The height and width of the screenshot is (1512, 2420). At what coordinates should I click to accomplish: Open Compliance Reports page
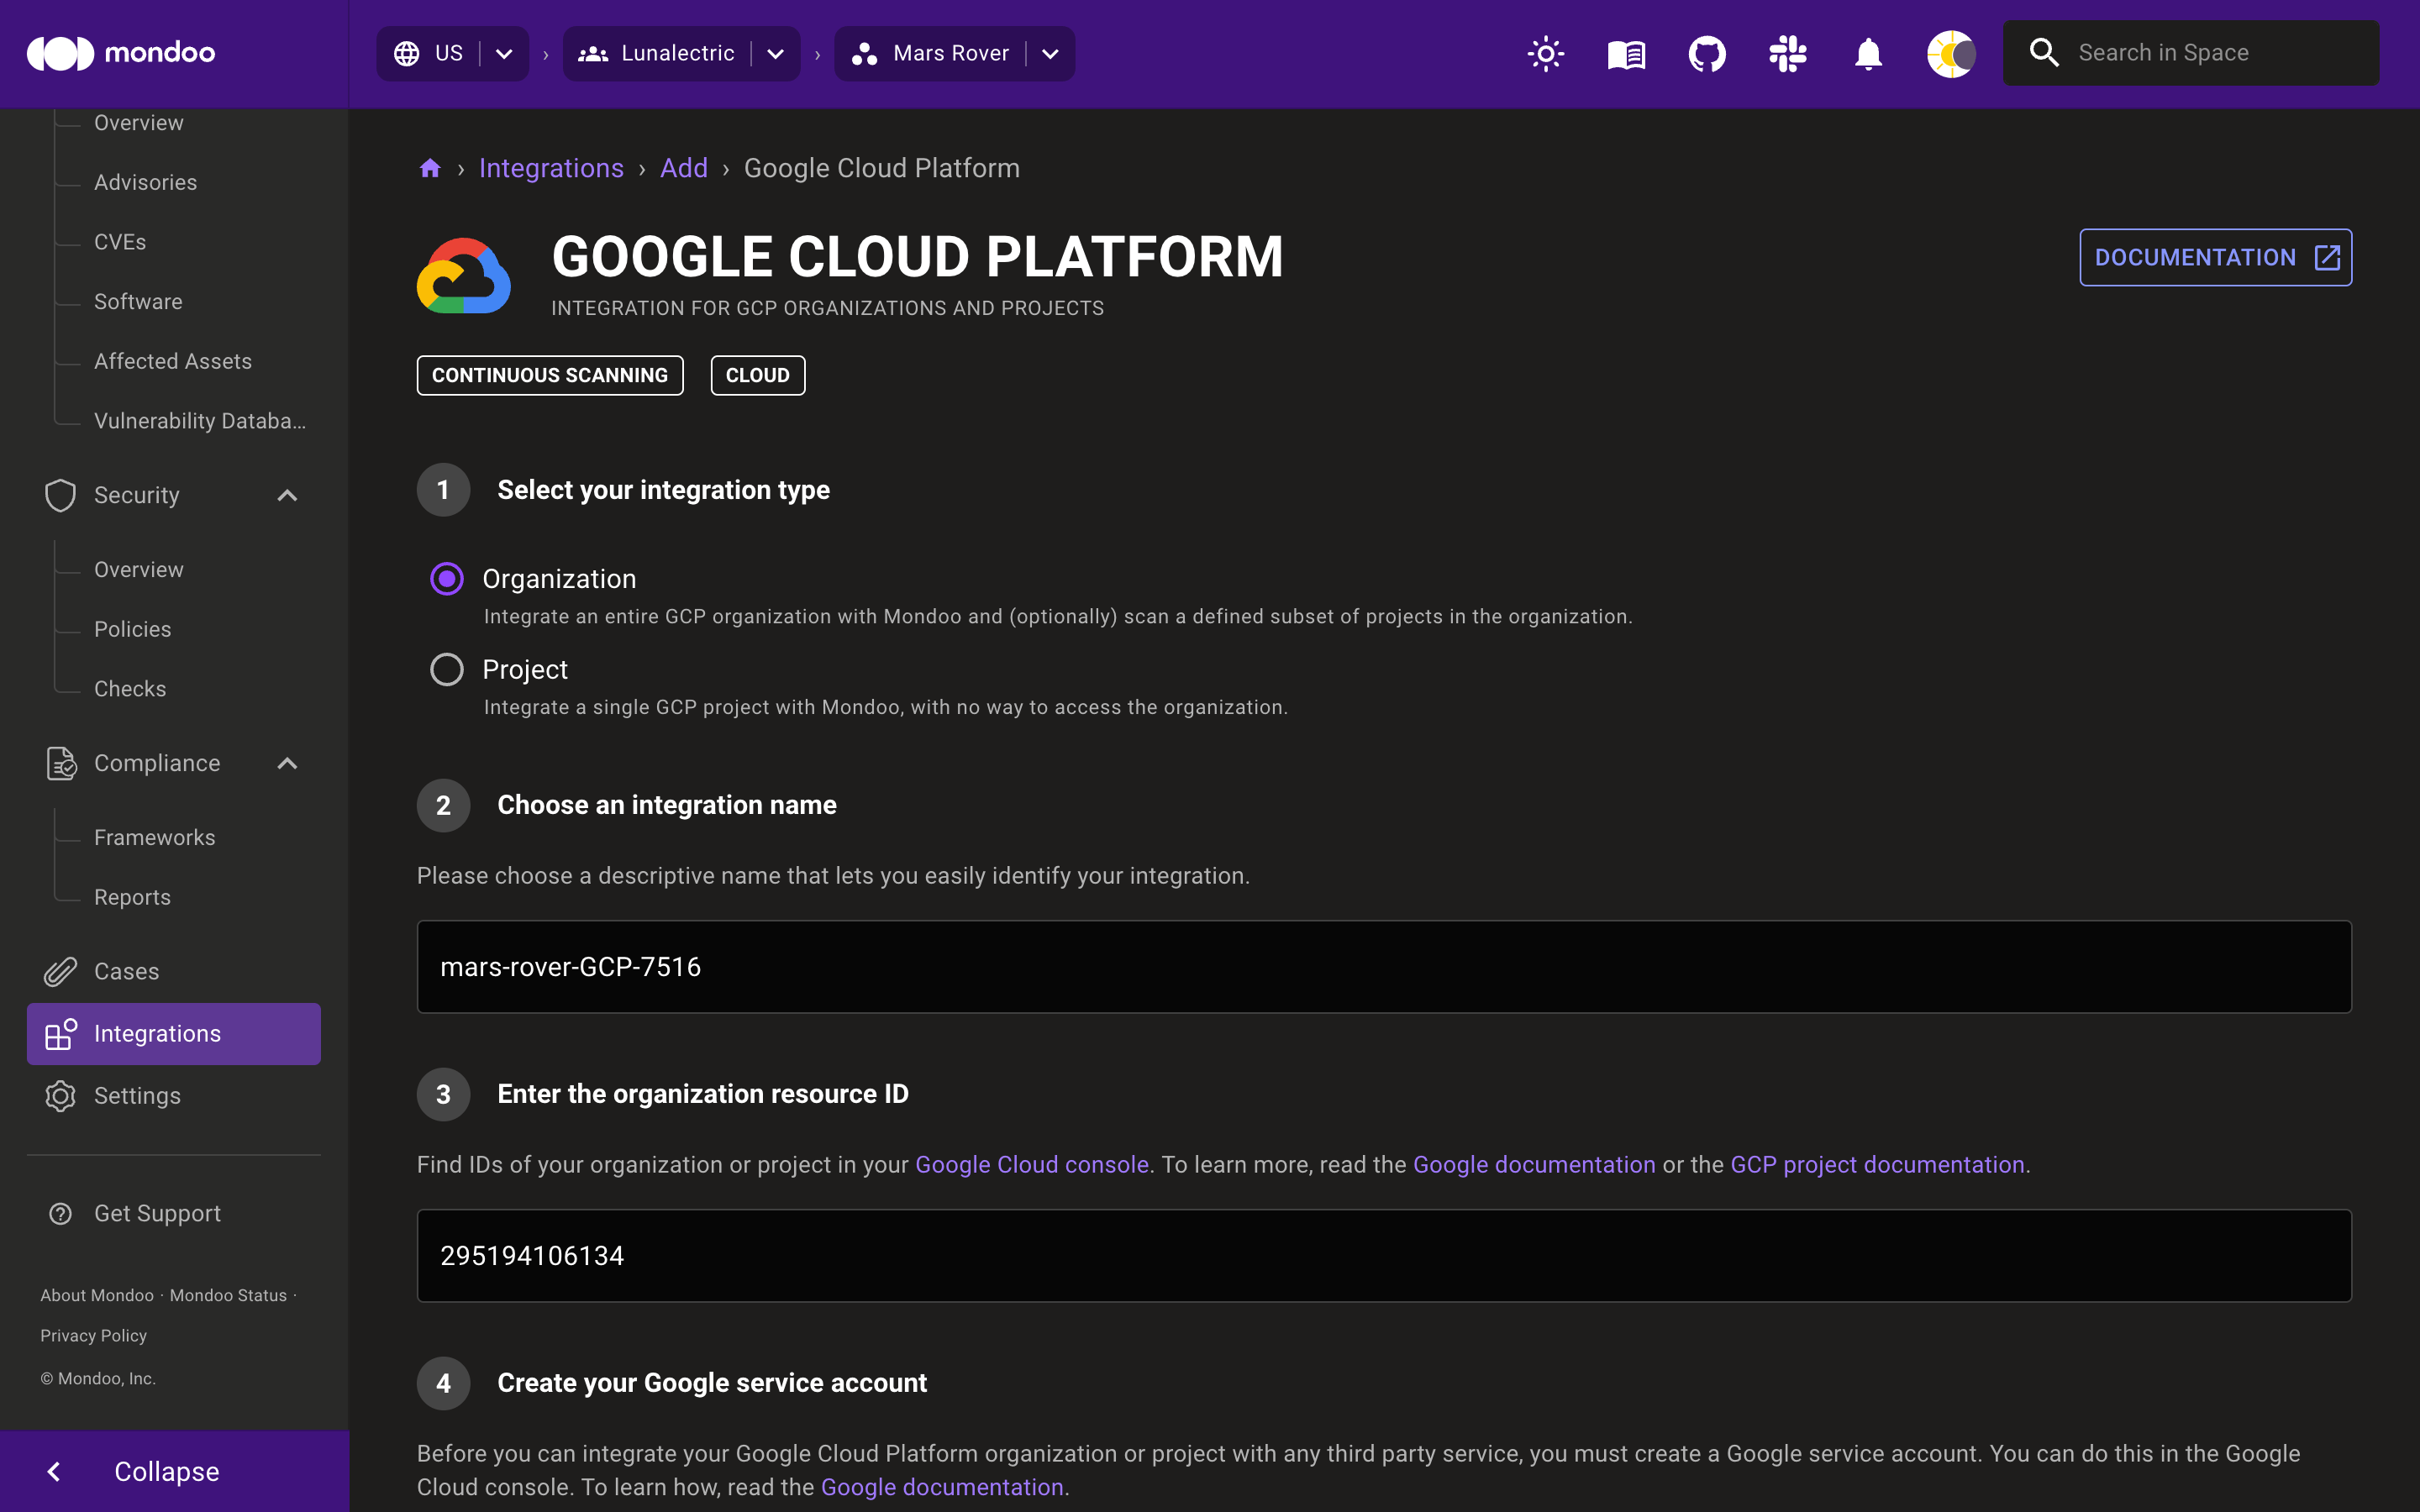point(132,897)
